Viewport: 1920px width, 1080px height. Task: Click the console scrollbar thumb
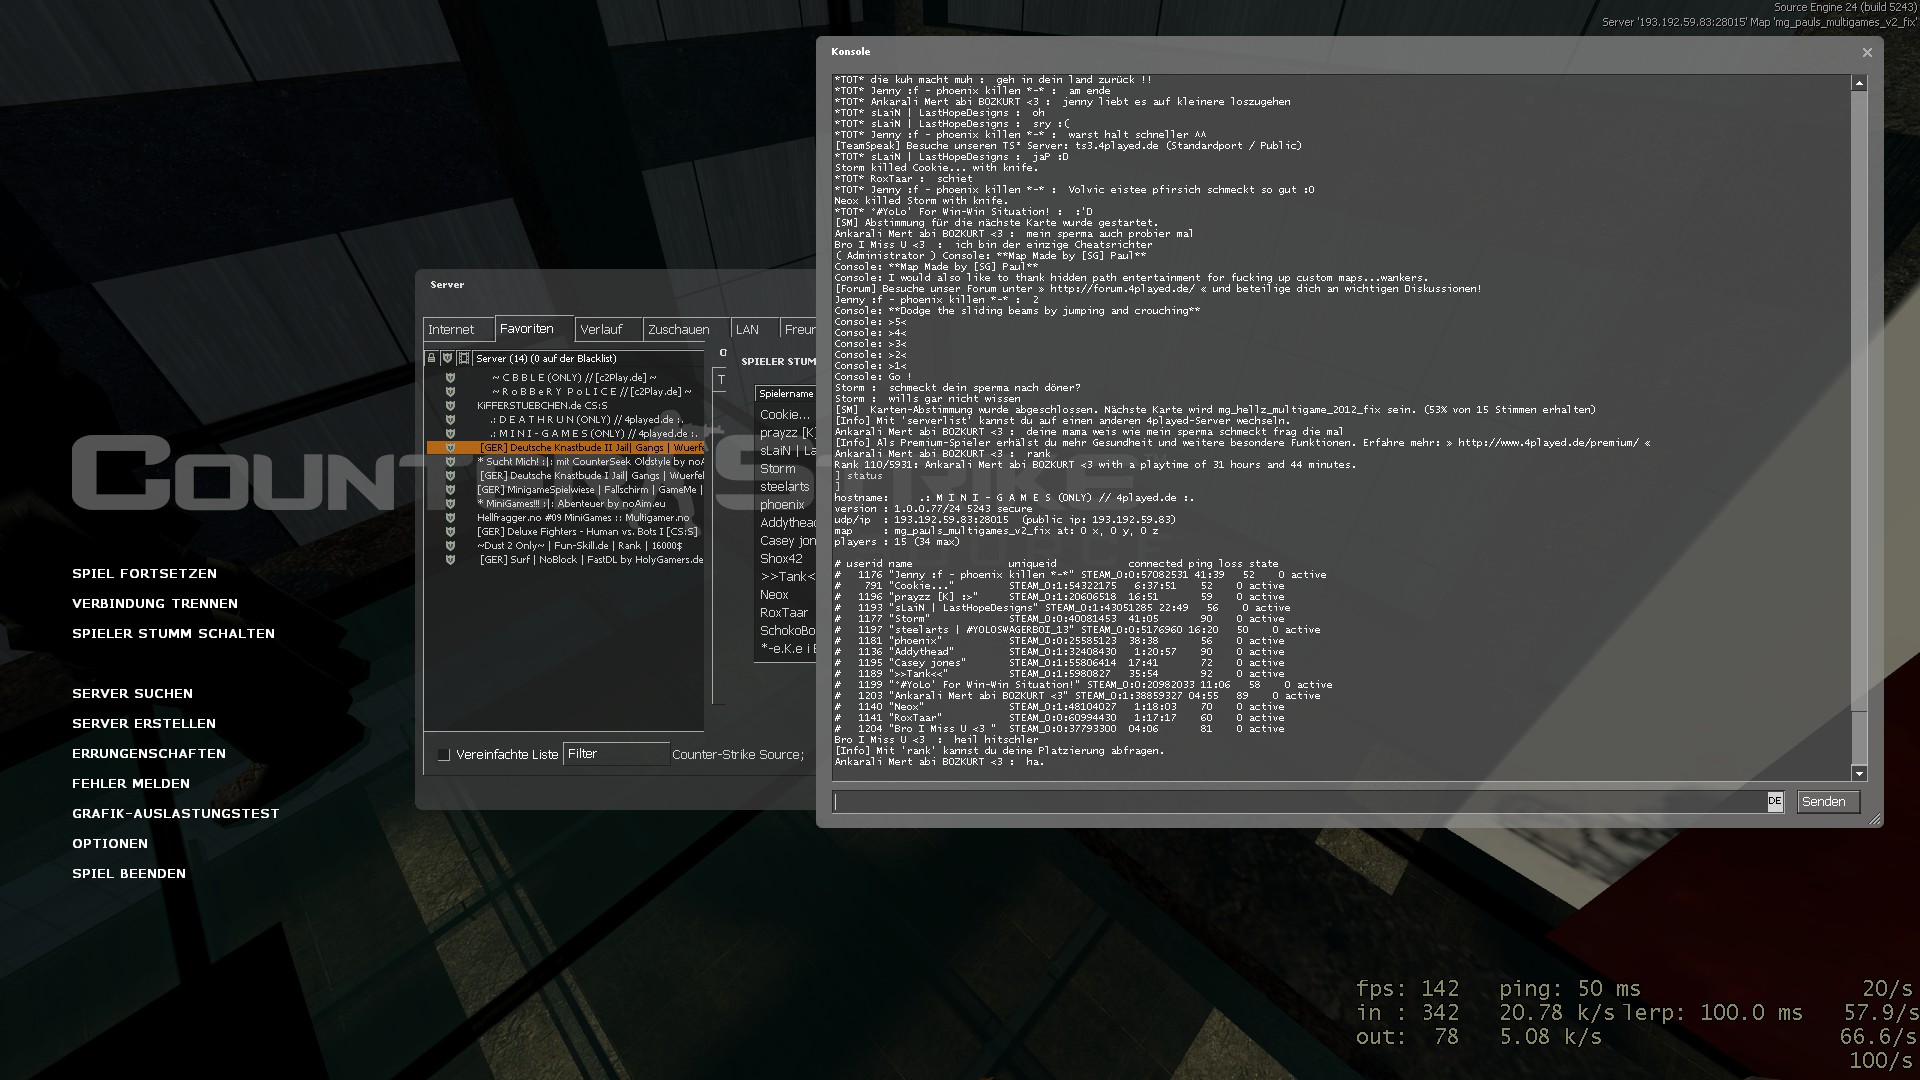point(1859,738)
